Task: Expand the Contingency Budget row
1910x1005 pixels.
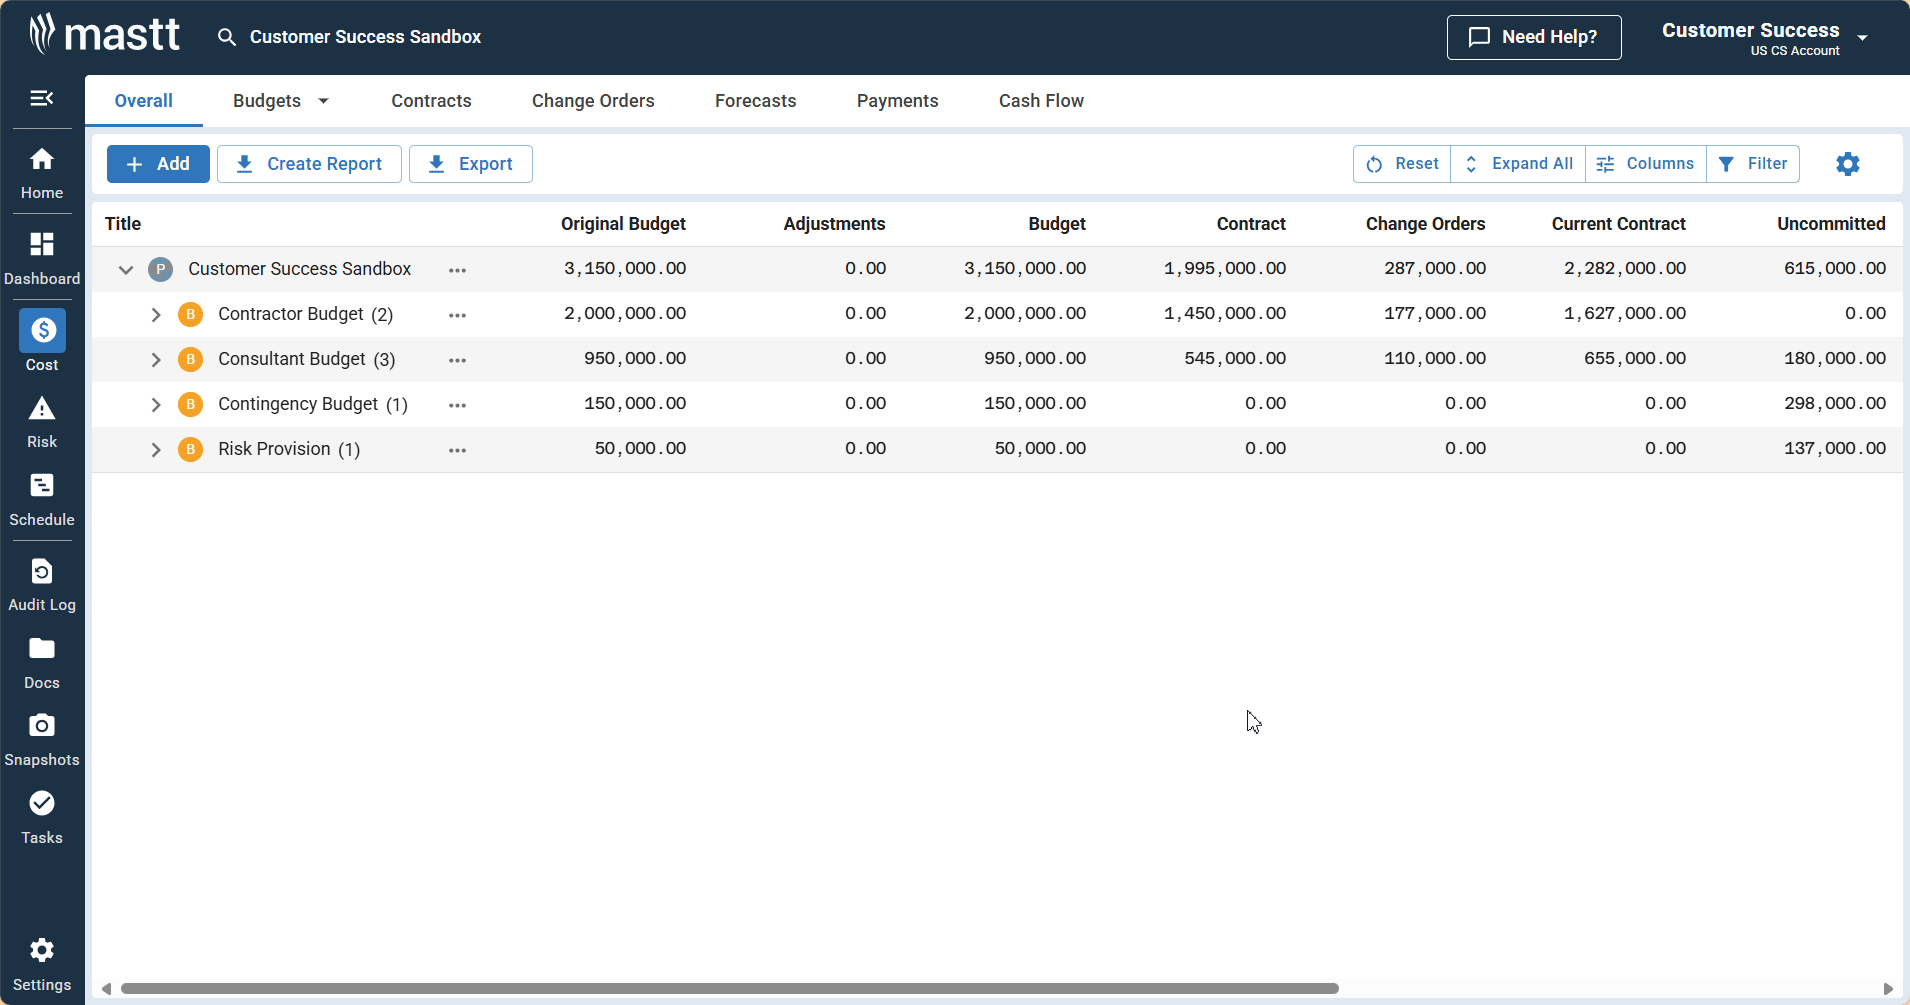Action: pyautogui.click(x=156, y=404)
